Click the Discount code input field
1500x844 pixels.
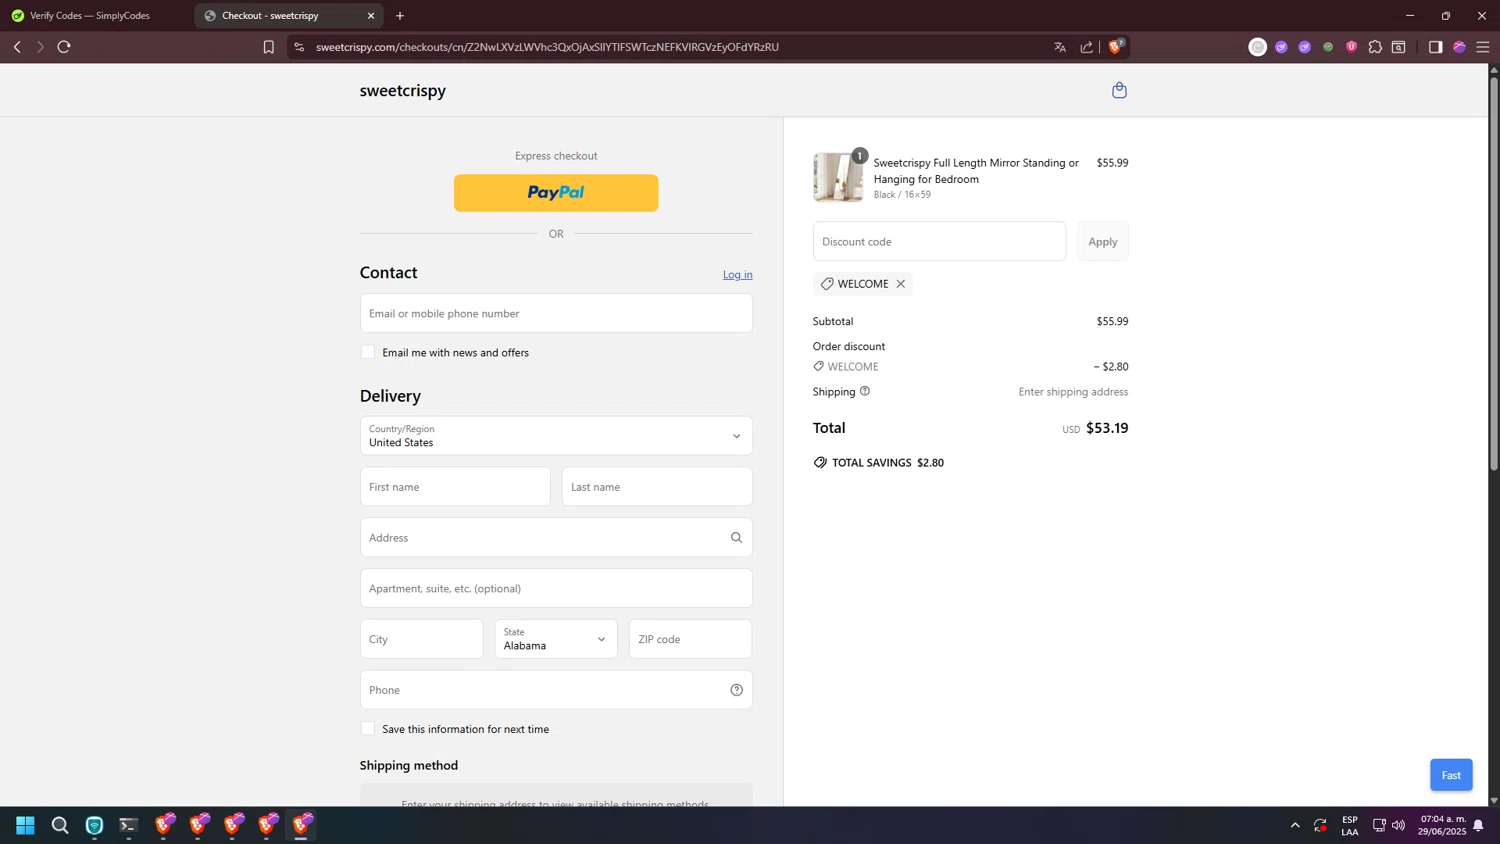click(x=939, y=242)
